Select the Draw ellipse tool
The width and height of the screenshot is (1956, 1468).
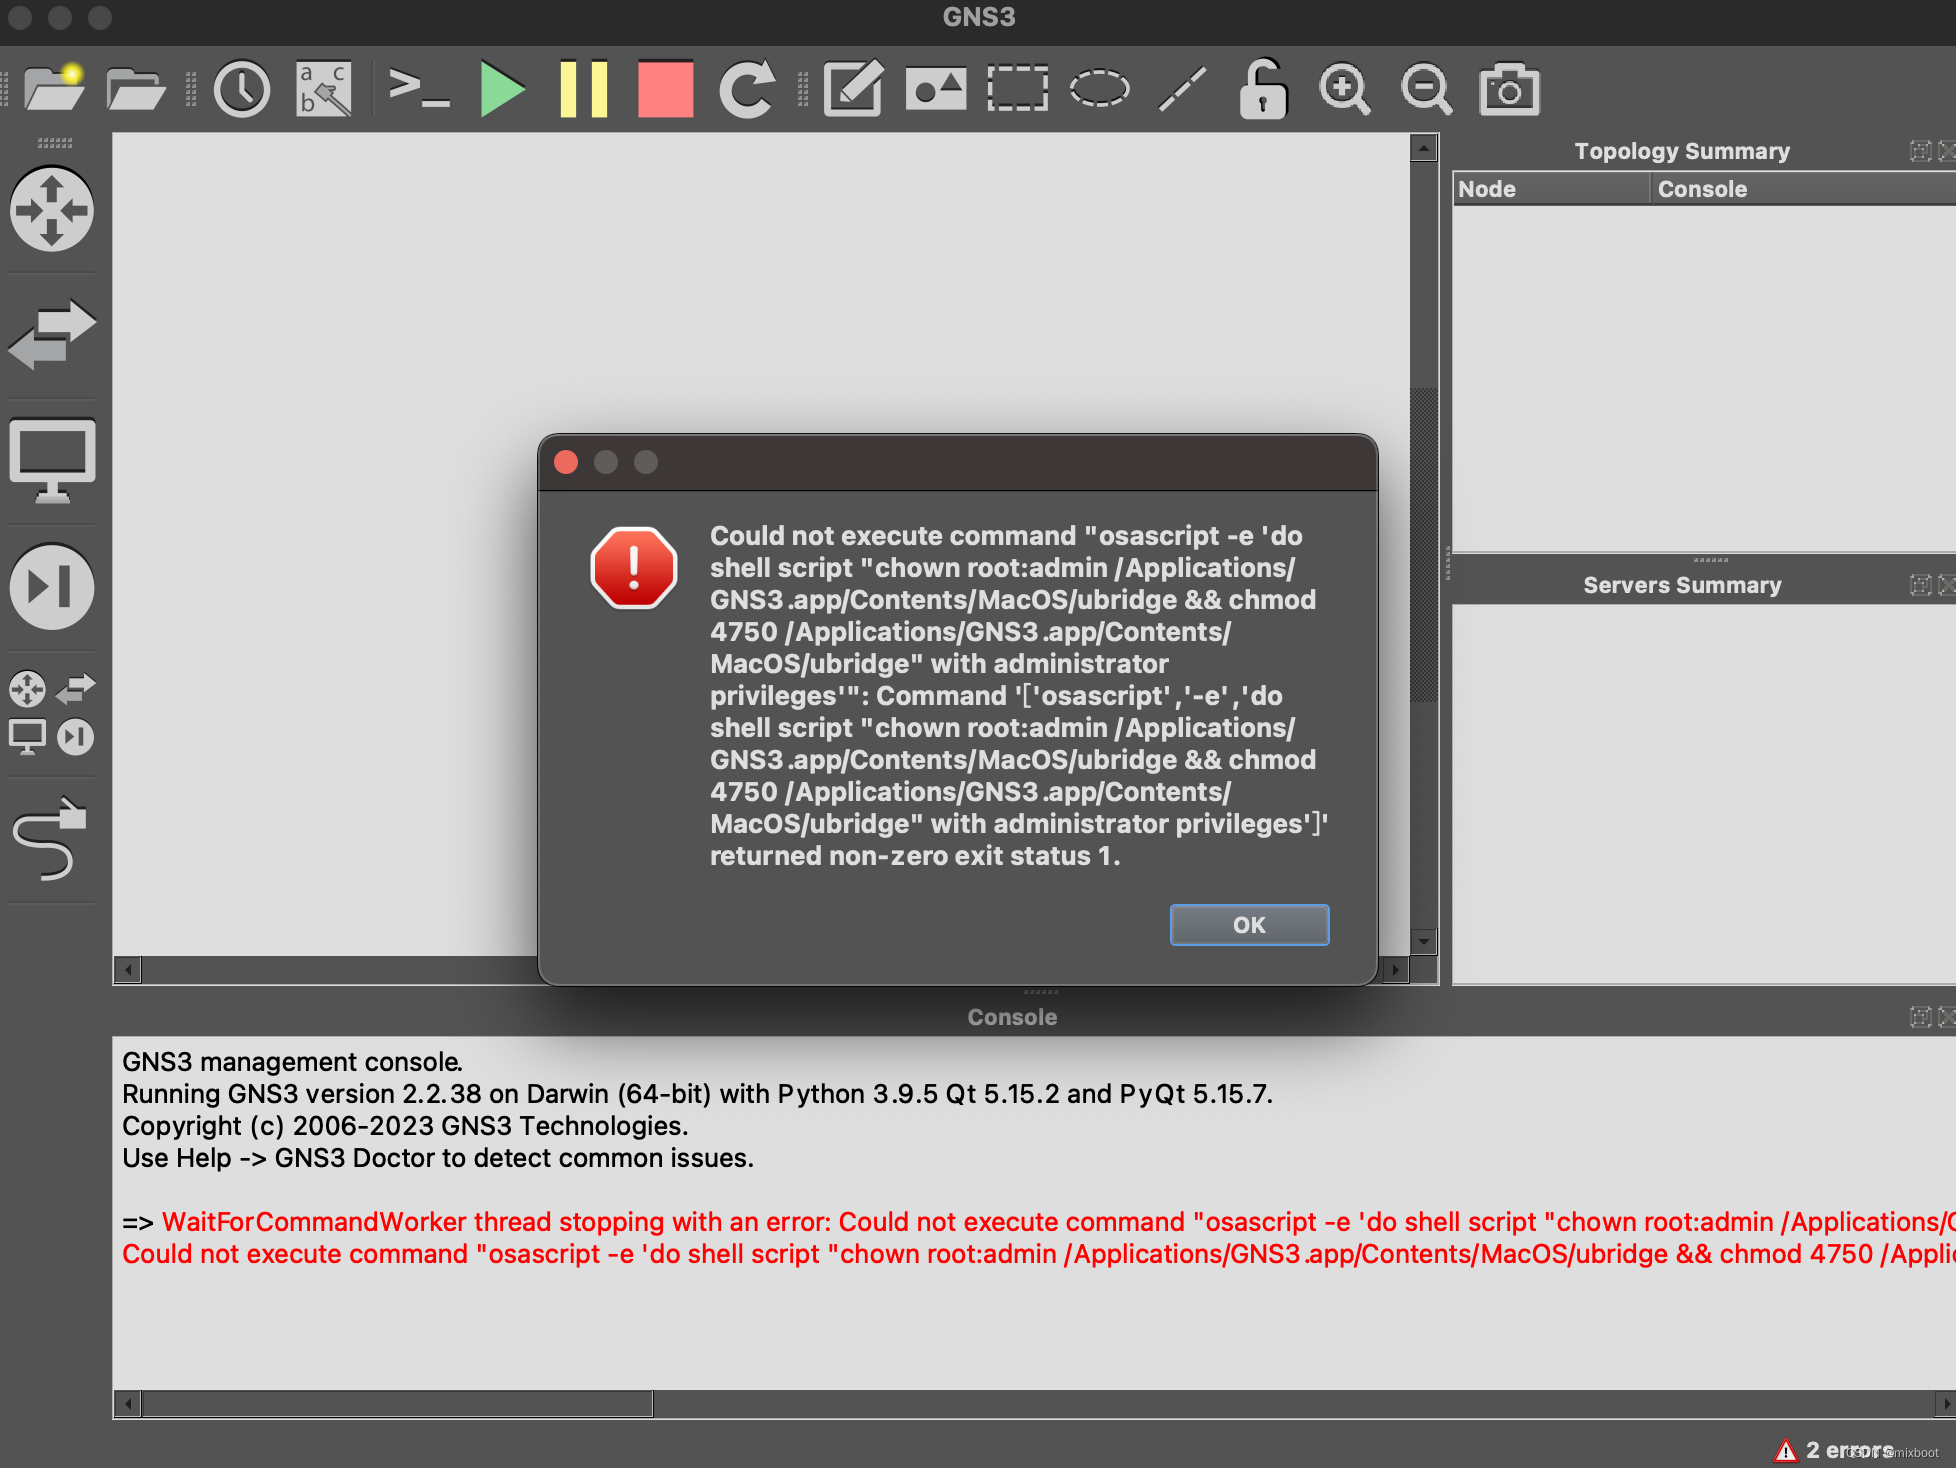pos(1099,89)
